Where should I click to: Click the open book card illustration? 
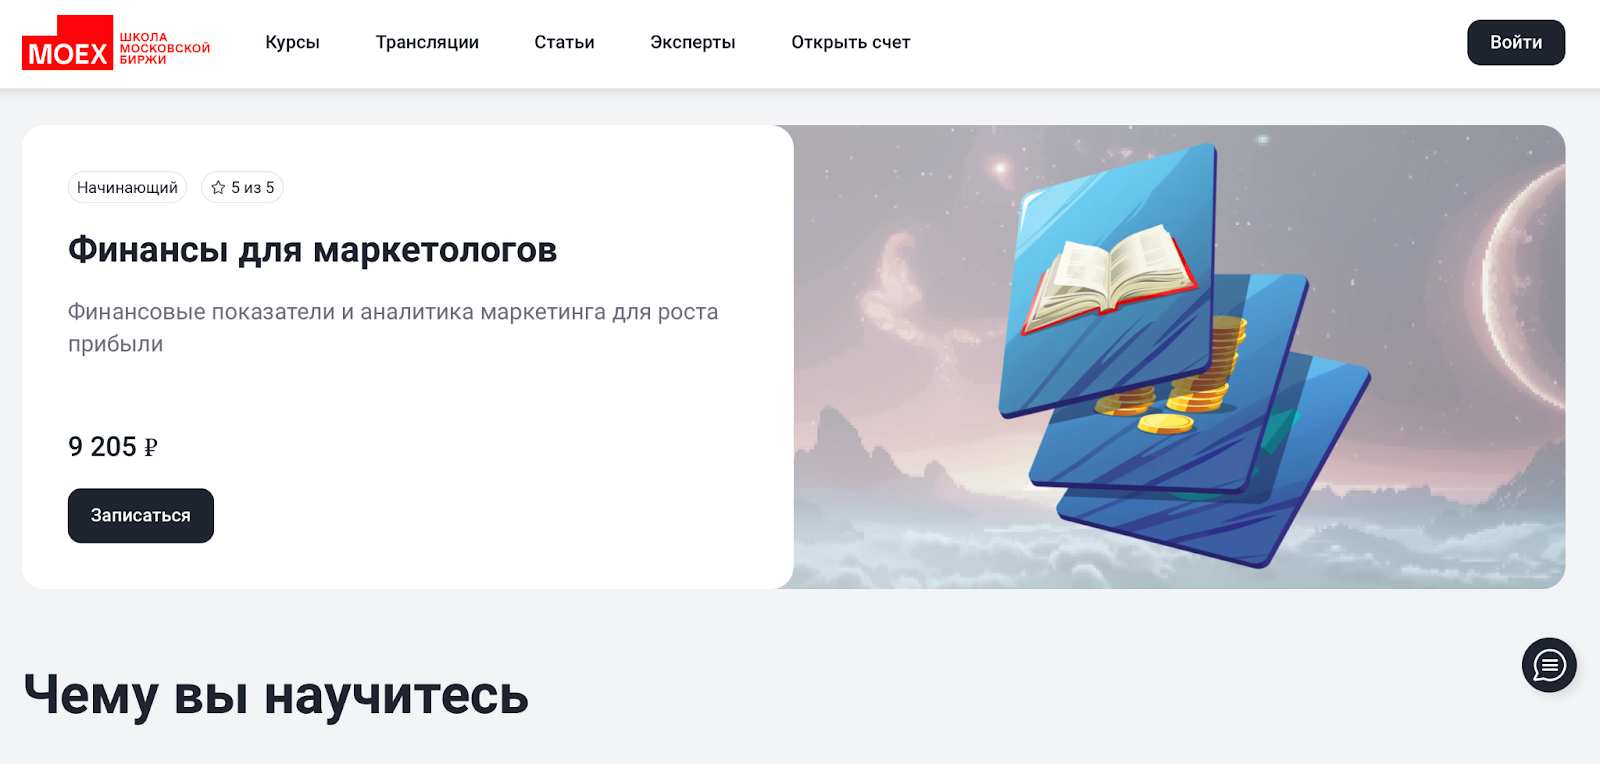1108,280
